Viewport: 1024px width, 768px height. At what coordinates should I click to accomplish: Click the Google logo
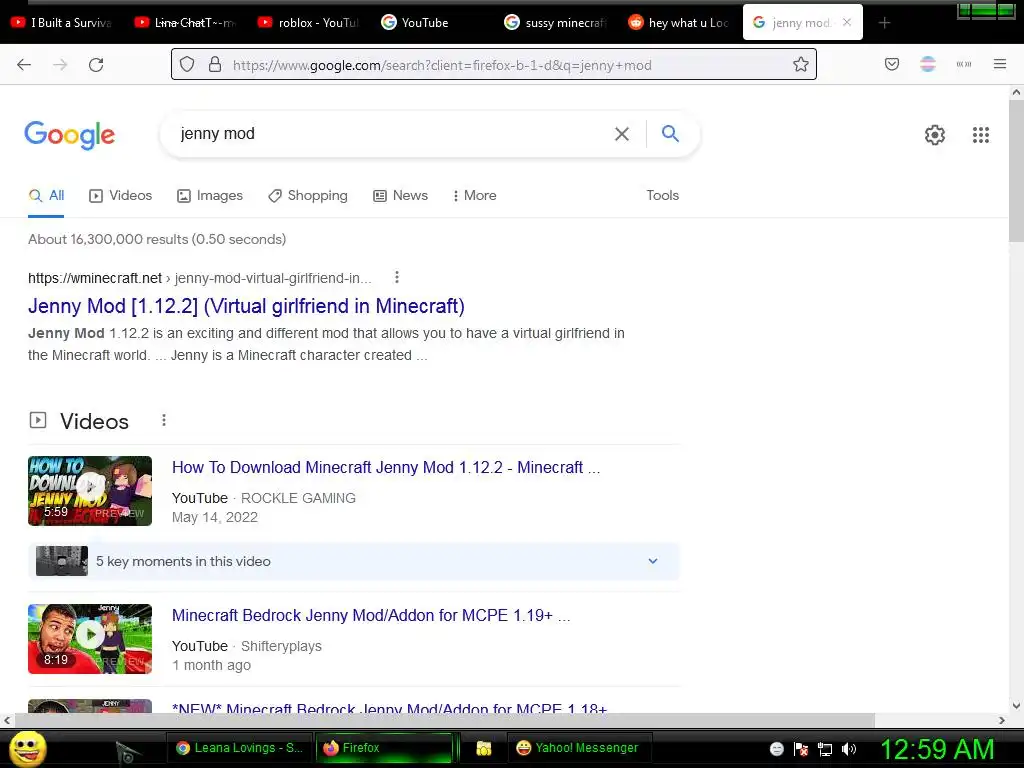[70, 135]
